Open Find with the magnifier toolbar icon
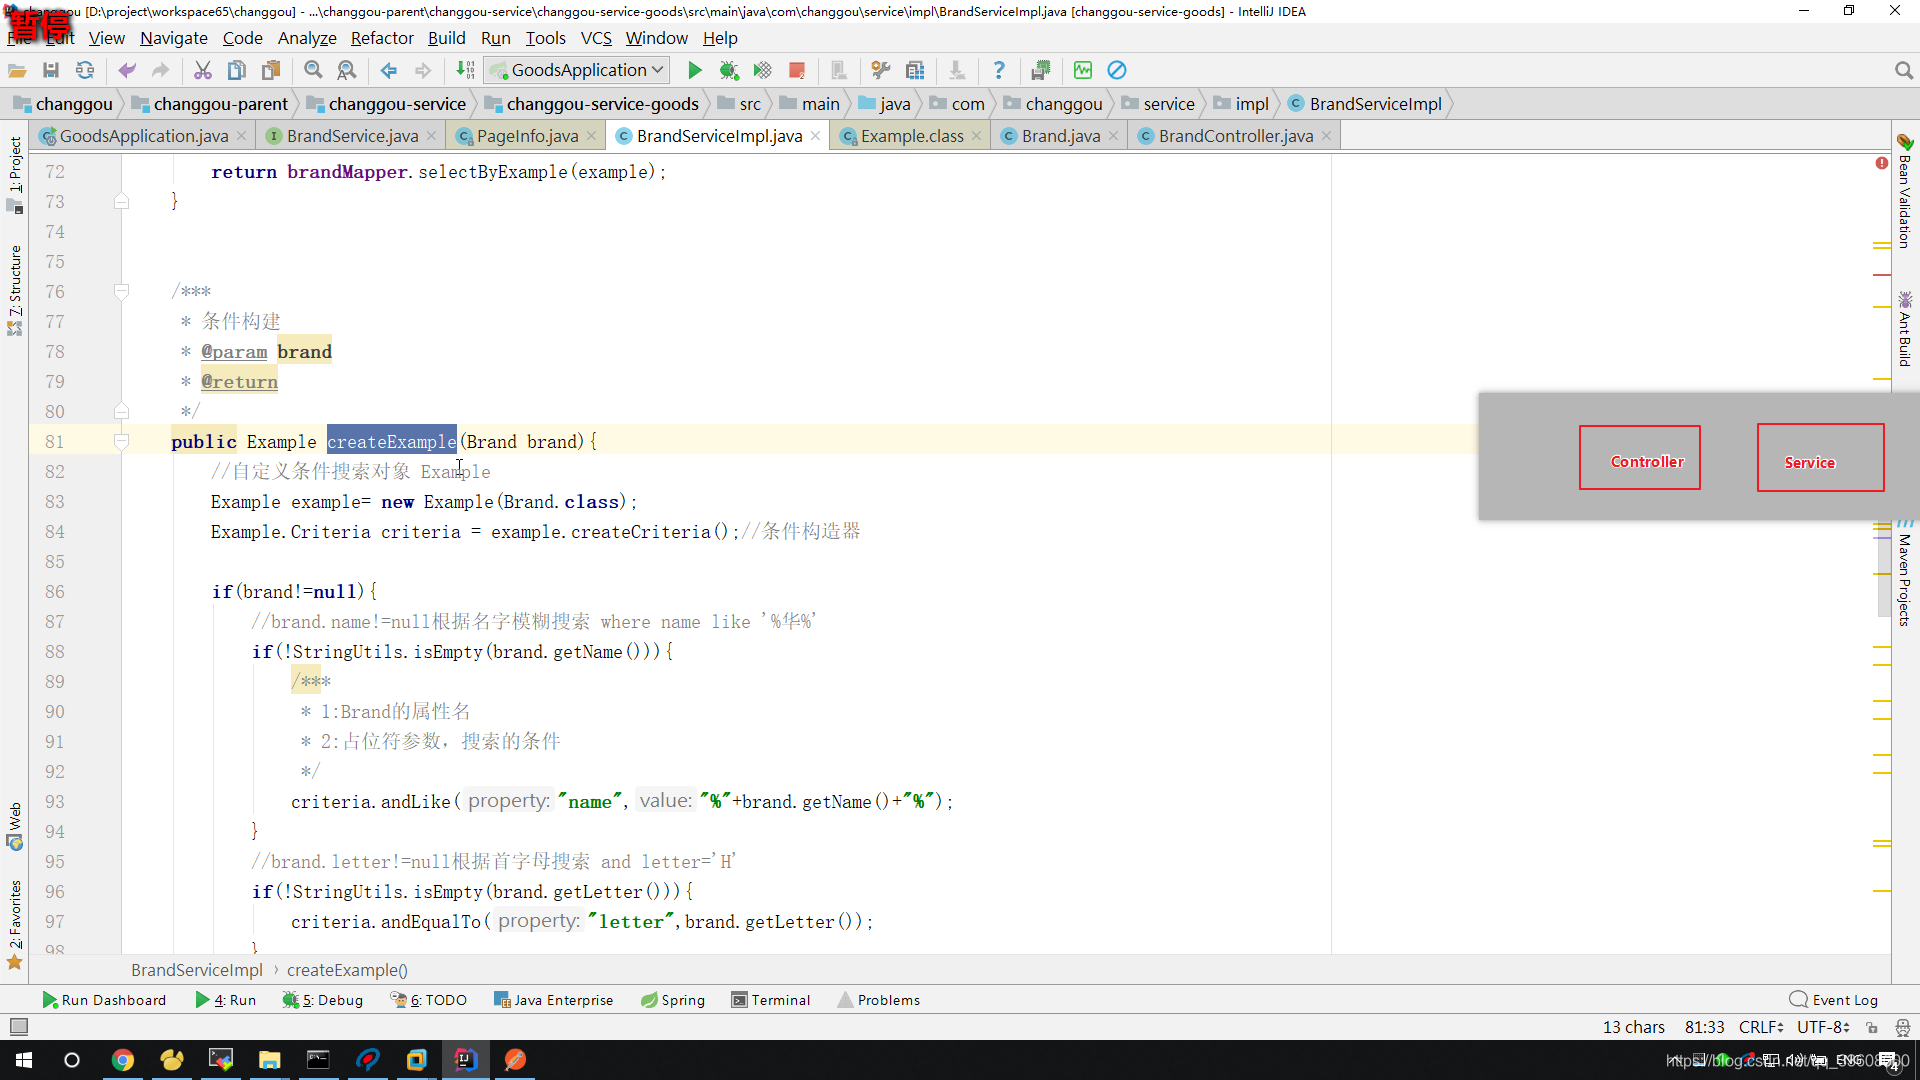This screenshot has height=1080, width=1920. (313, 70)
